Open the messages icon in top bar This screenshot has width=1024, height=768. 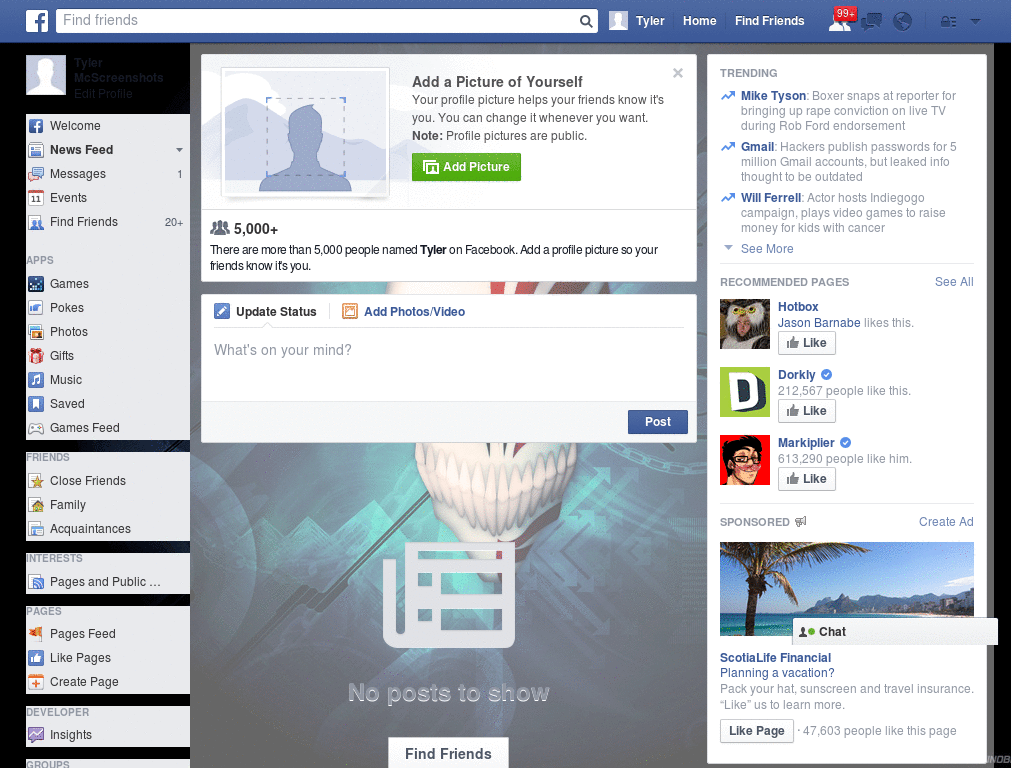pyautogui.click(x=871, y=22)
